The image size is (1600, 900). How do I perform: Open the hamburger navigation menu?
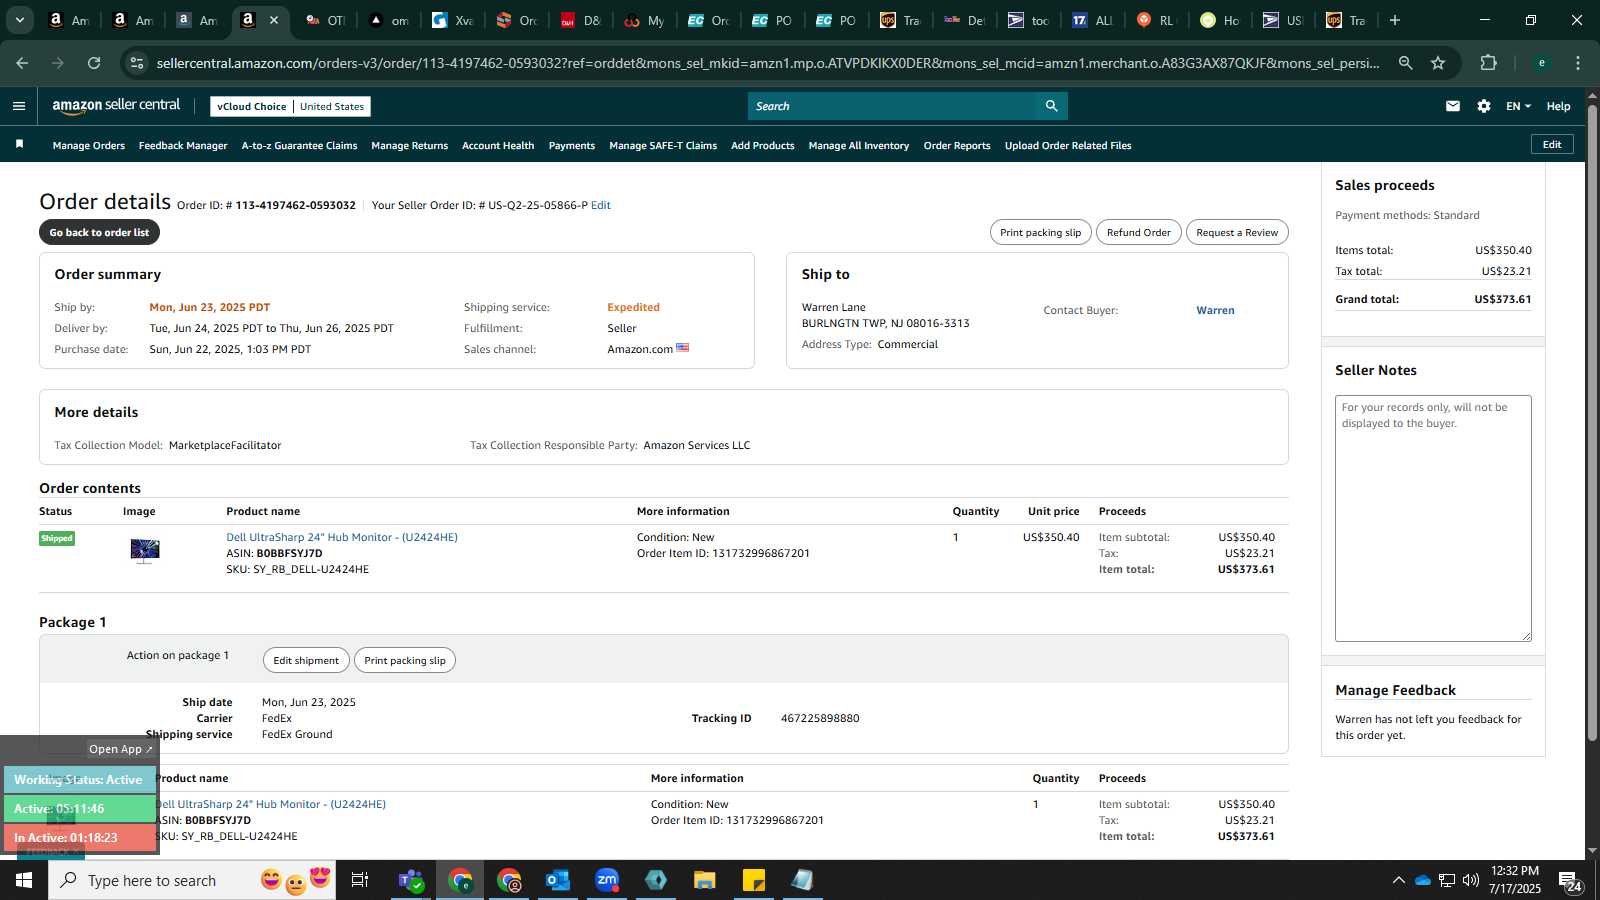click(x=18, y=106)
